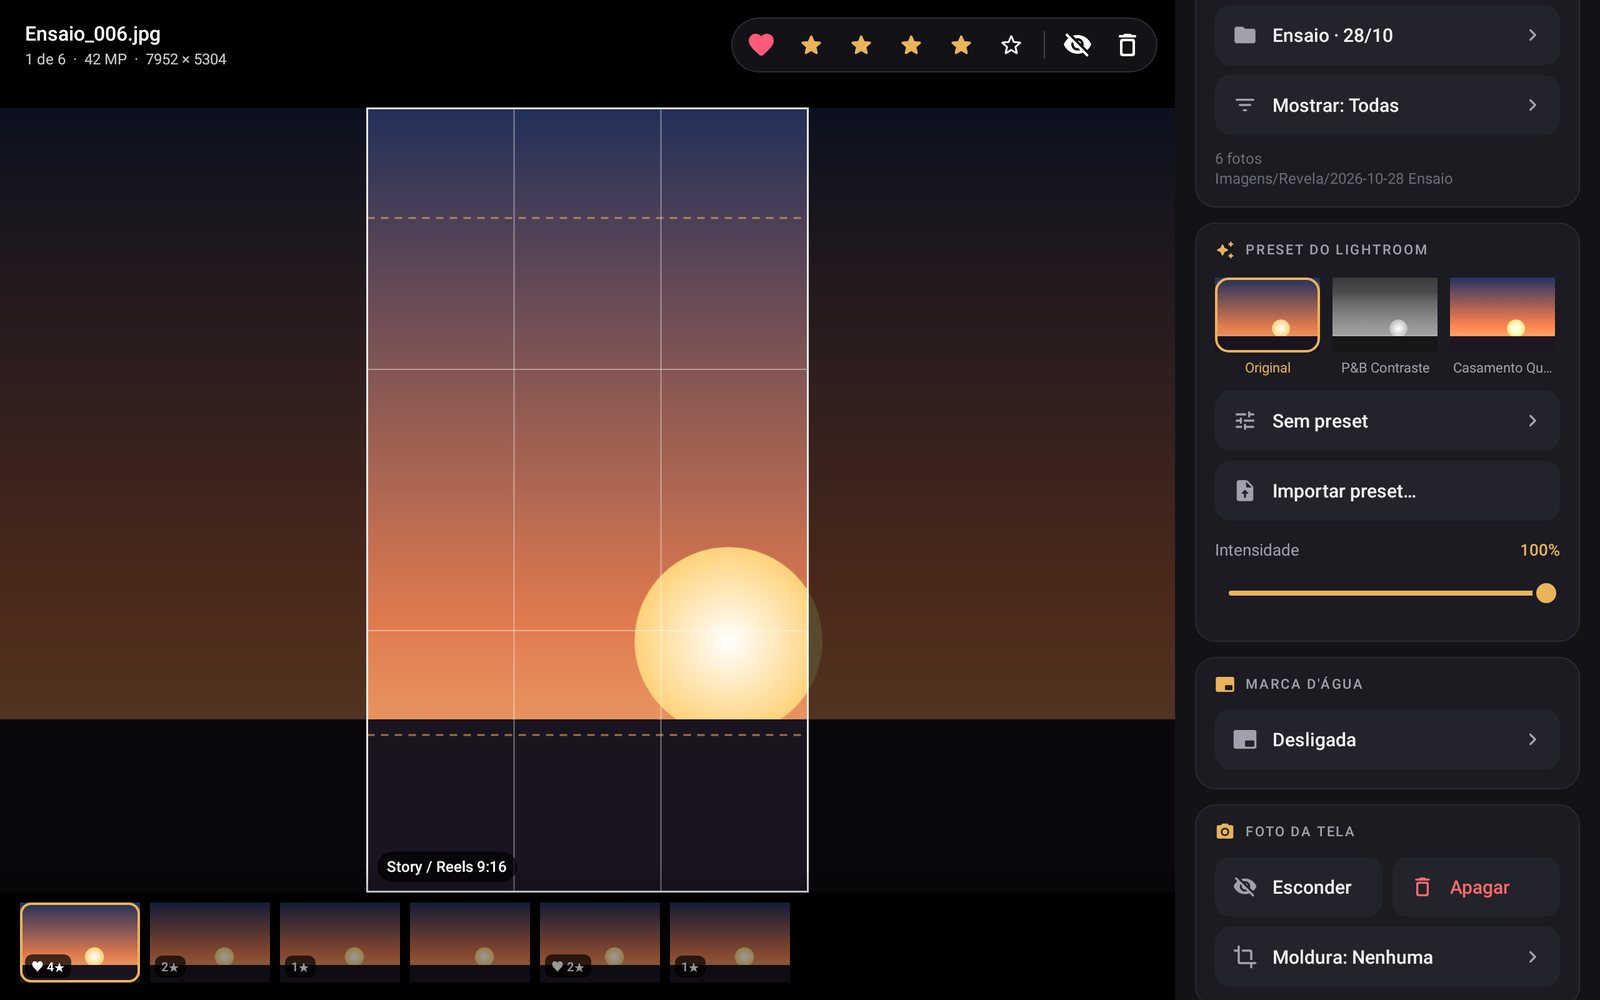Expand the chevron on Moldura: Nenhuma row

coord(1533,957)
